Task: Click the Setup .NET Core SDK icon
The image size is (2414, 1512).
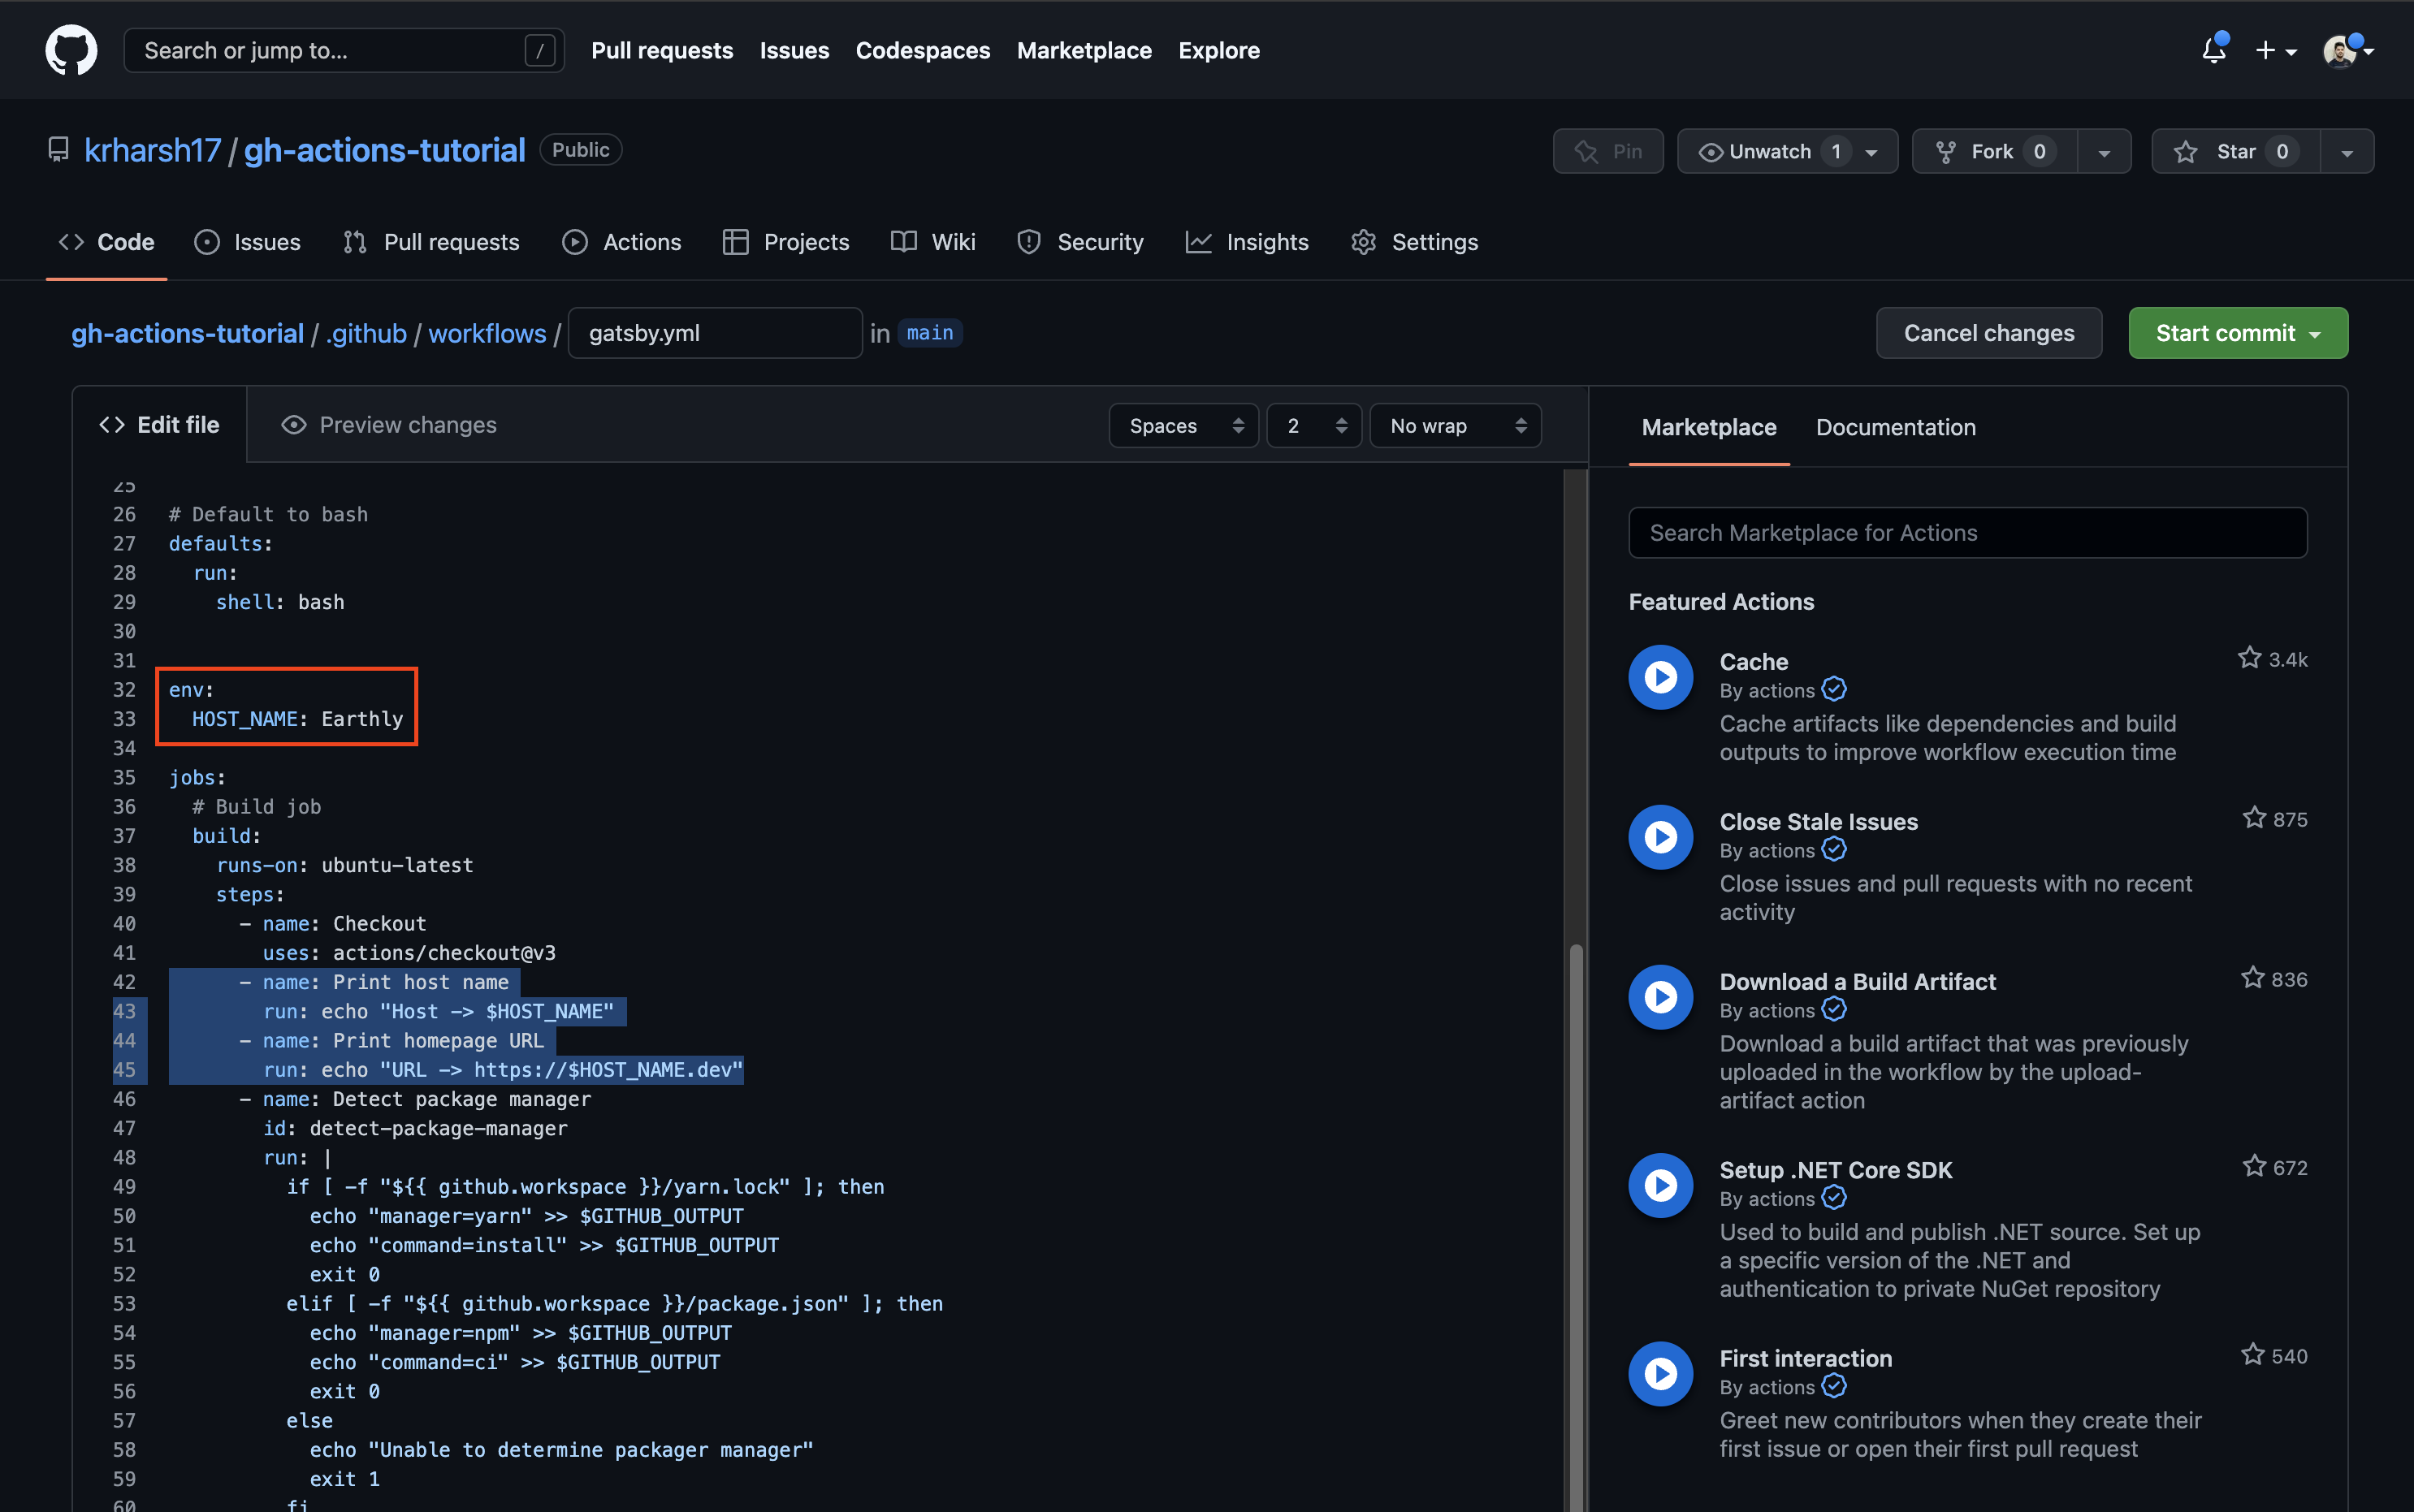Action: tap(1660, 1185)
